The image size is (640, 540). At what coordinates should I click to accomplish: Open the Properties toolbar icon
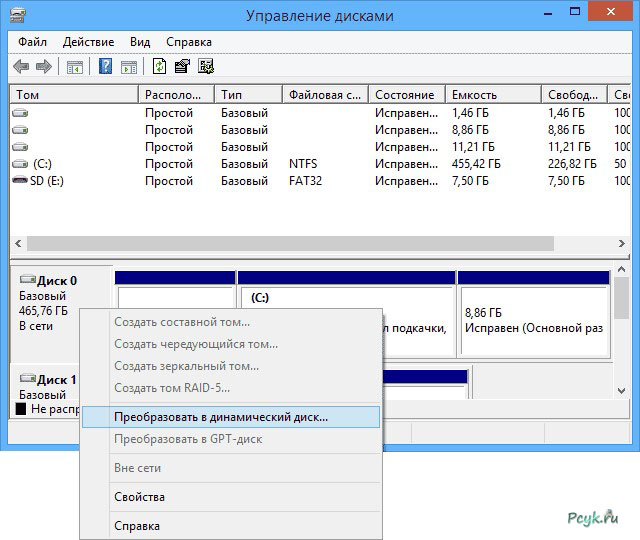click(x=182, y=66)
